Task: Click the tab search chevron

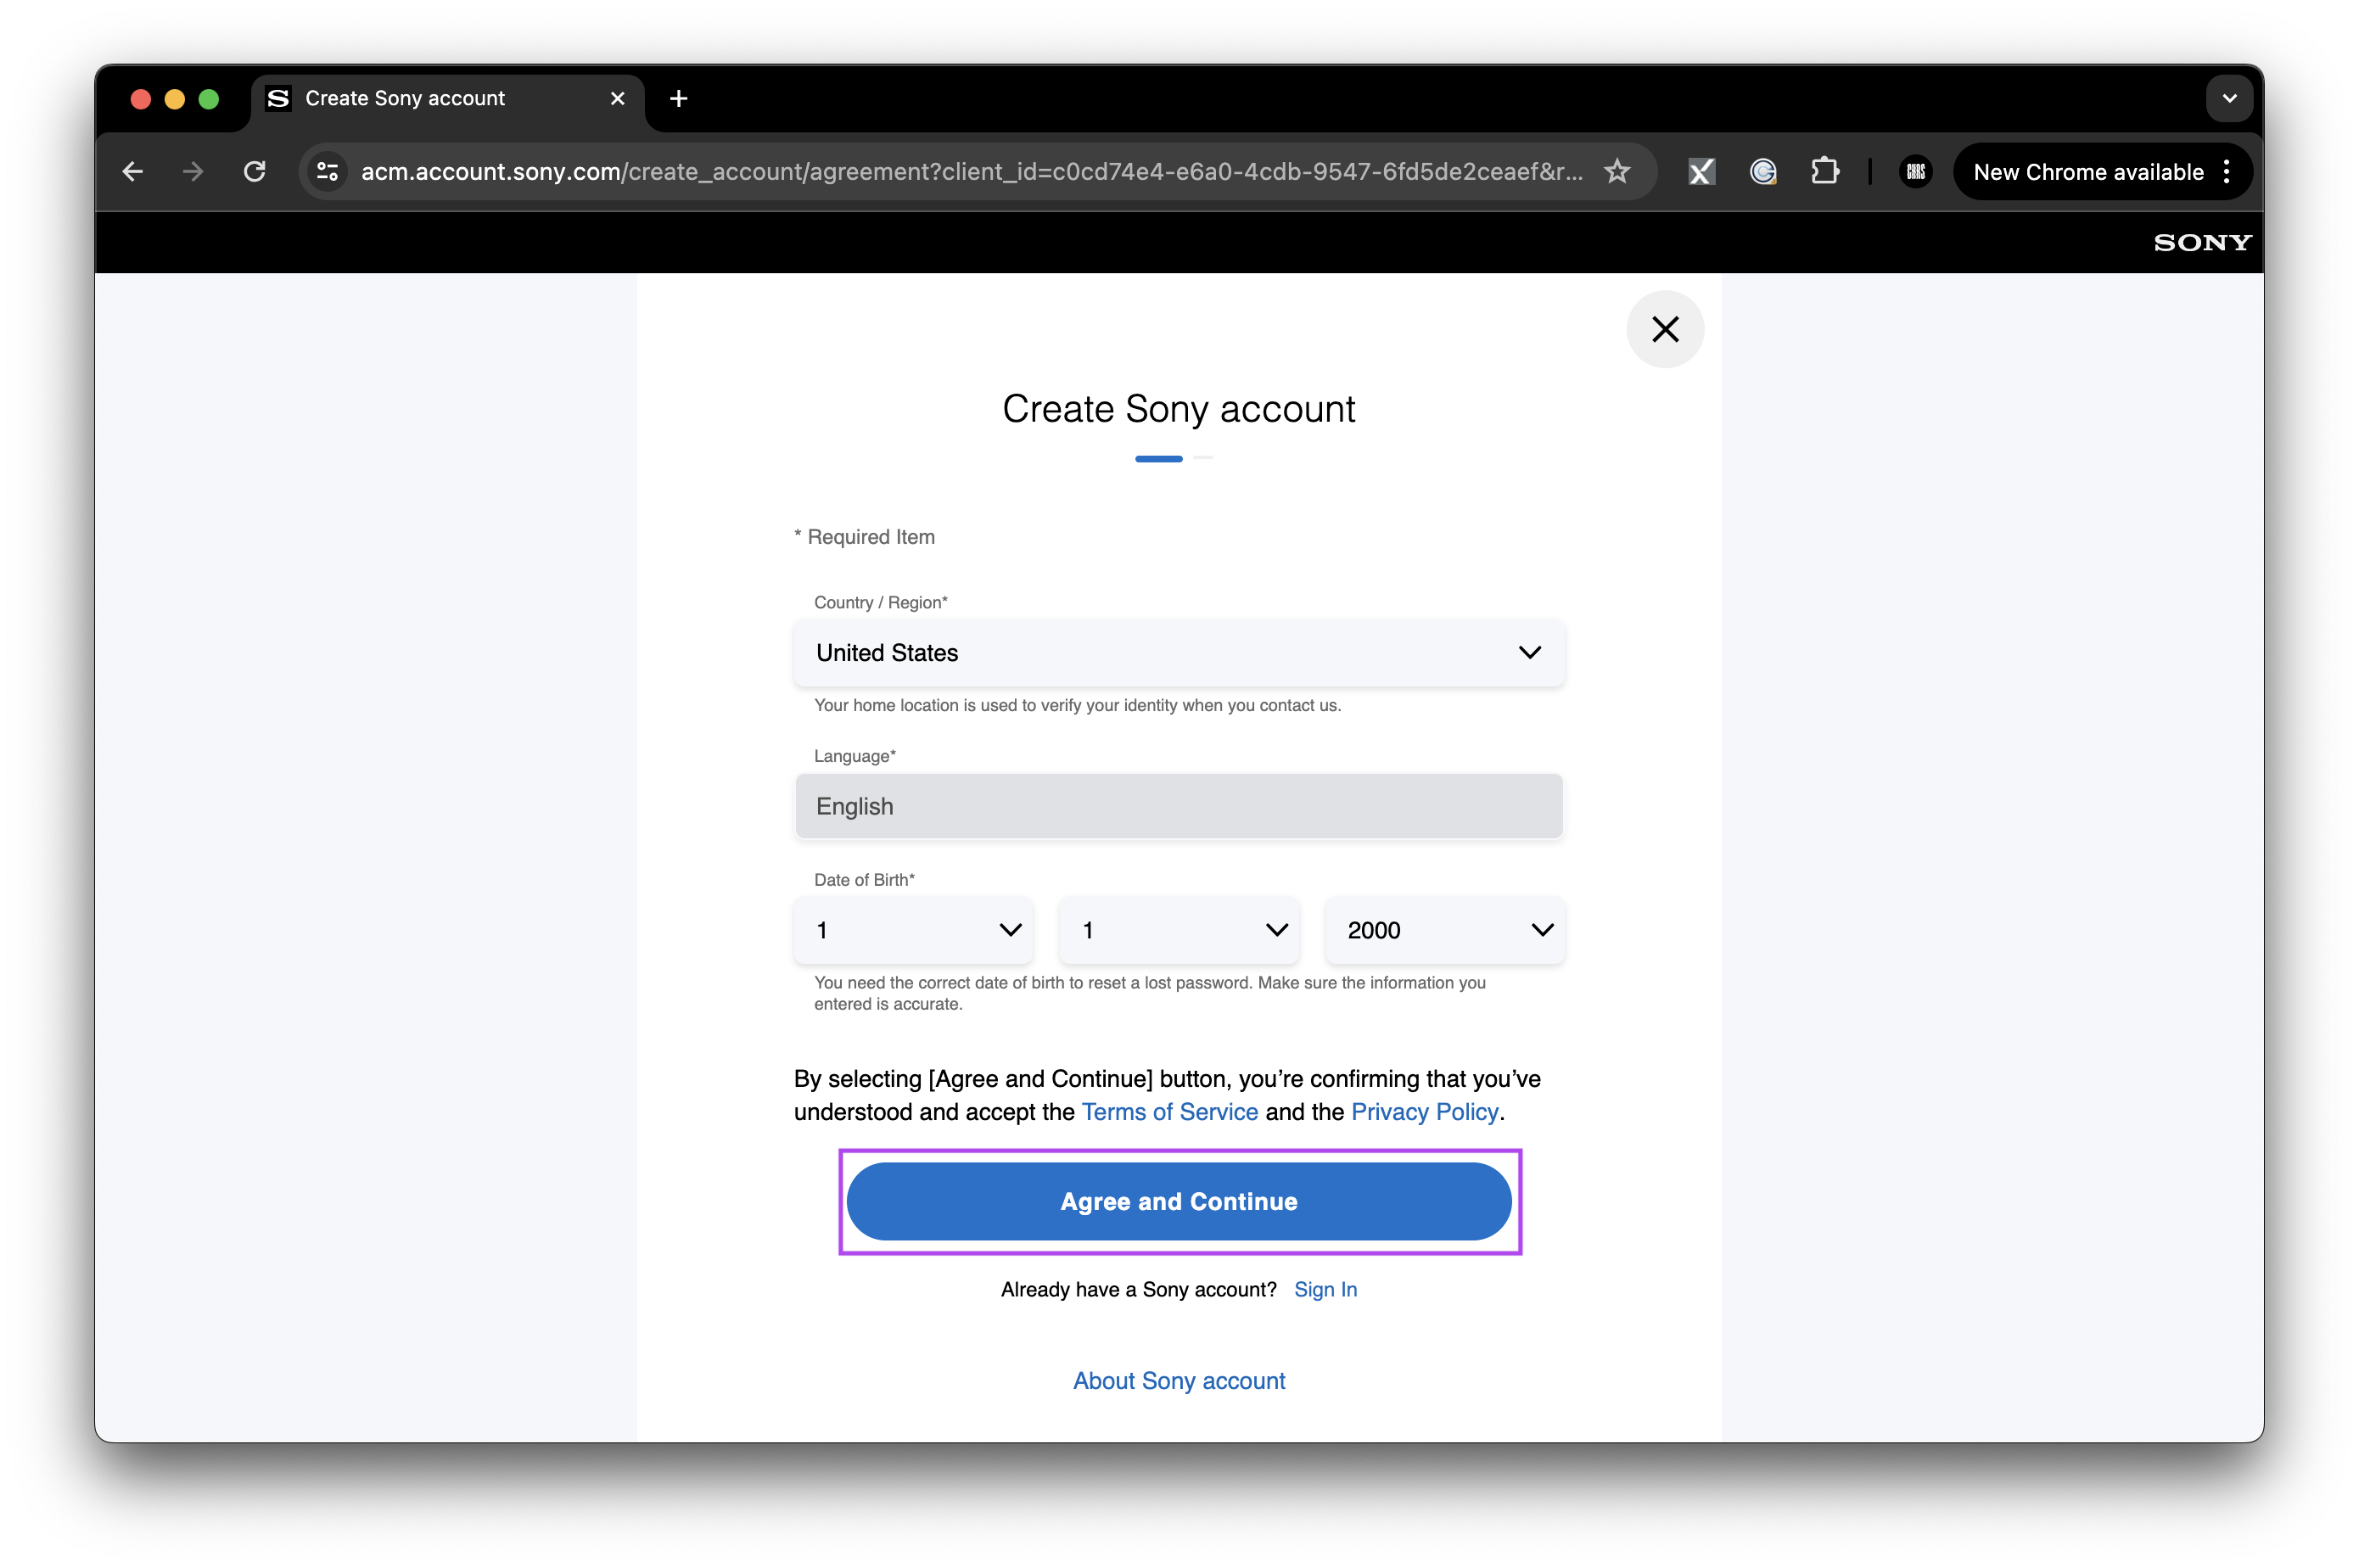Action: point(2228,98)
